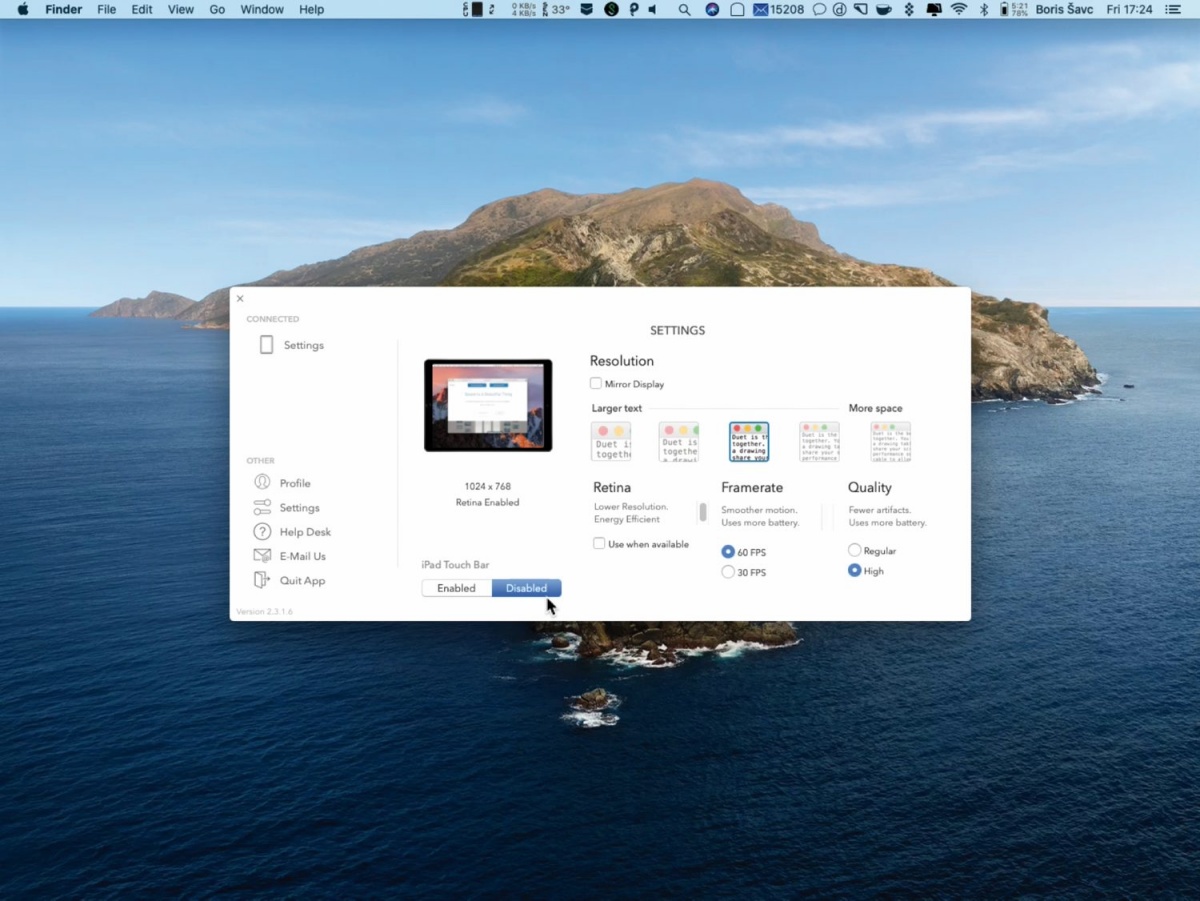Open the Help menu
The image size is (1200, 901).
(x=312, y=9)
